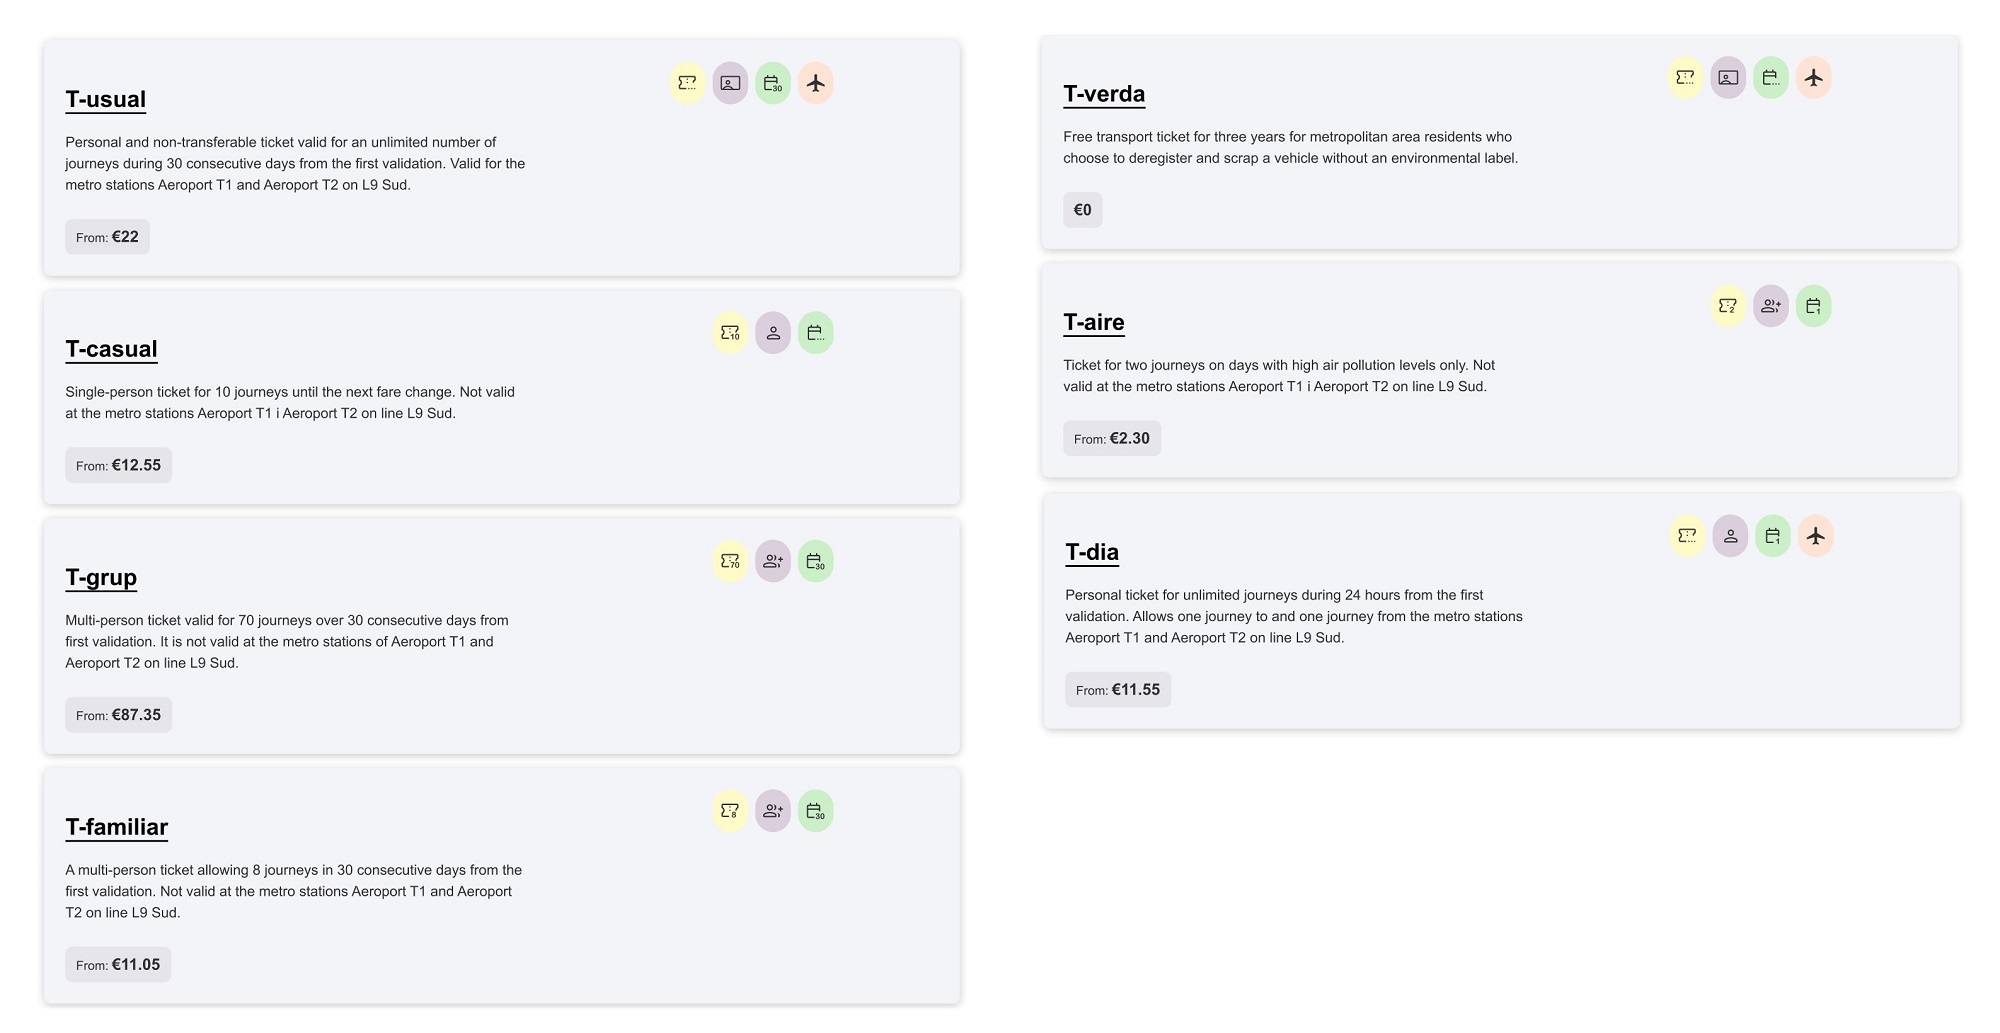2000x1033 pixels.
Task: Click the green calendar icon on T-familiar
Action: pos(815,811)
